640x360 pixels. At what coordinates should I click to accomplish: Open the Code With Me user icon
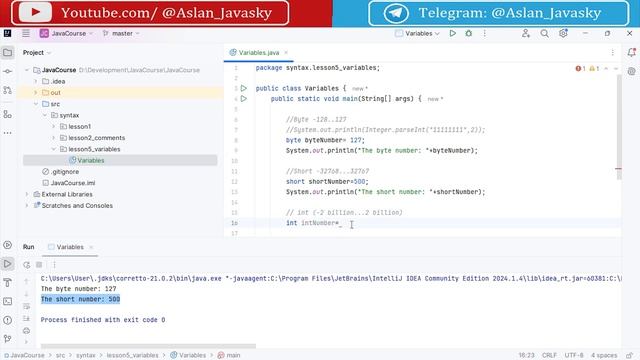[526, 33]
